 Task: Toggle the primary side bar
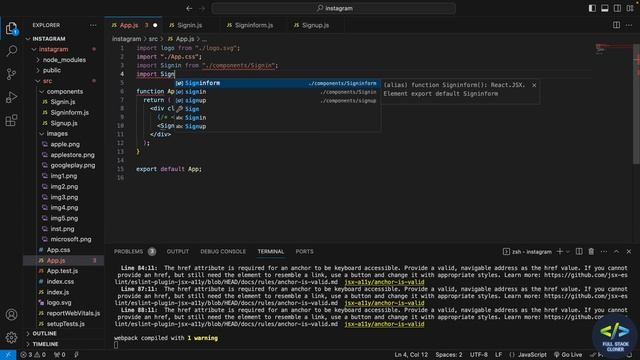pyautogui.click(x=592, y=8)
